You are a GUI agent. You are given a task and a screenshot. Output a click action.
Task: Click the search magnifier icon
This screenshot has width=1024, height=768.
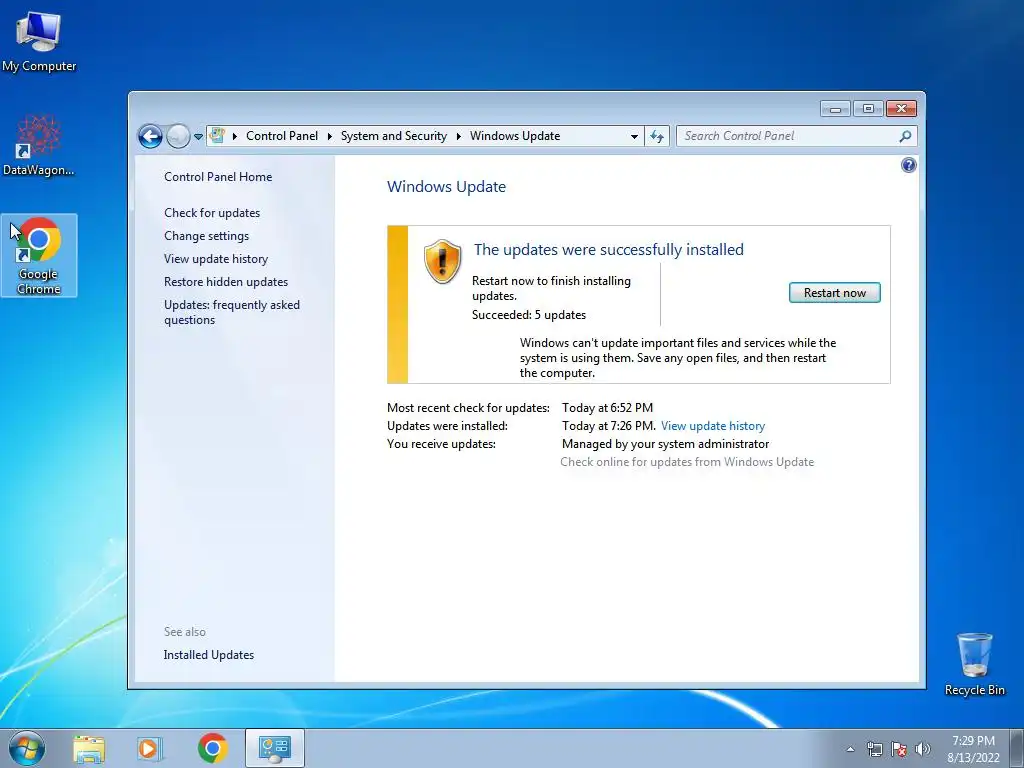tap(905, 136)
